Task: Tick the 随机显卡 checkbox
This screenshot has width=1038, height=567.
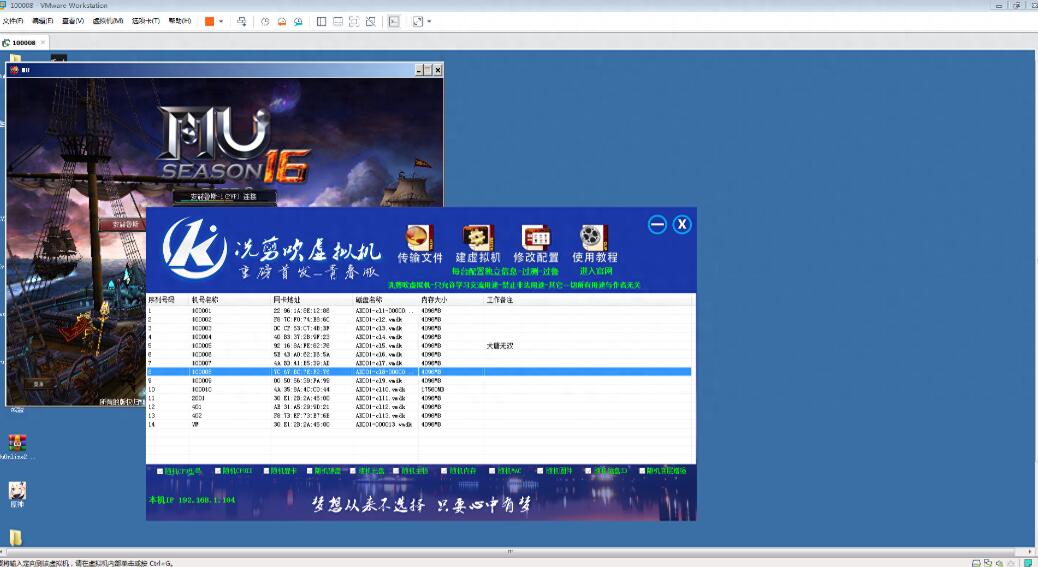Action: [x=267, y=471]
